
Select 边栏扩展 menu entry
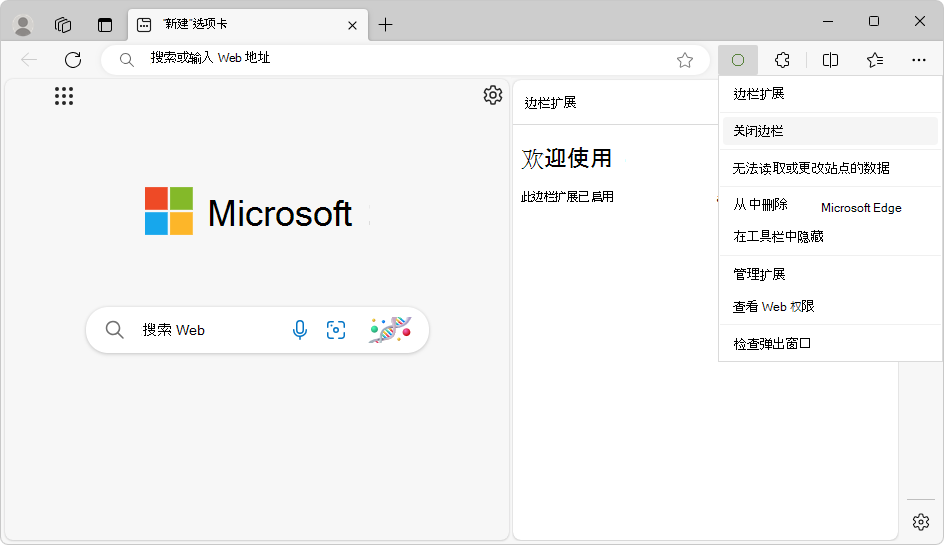coord(830,94)
